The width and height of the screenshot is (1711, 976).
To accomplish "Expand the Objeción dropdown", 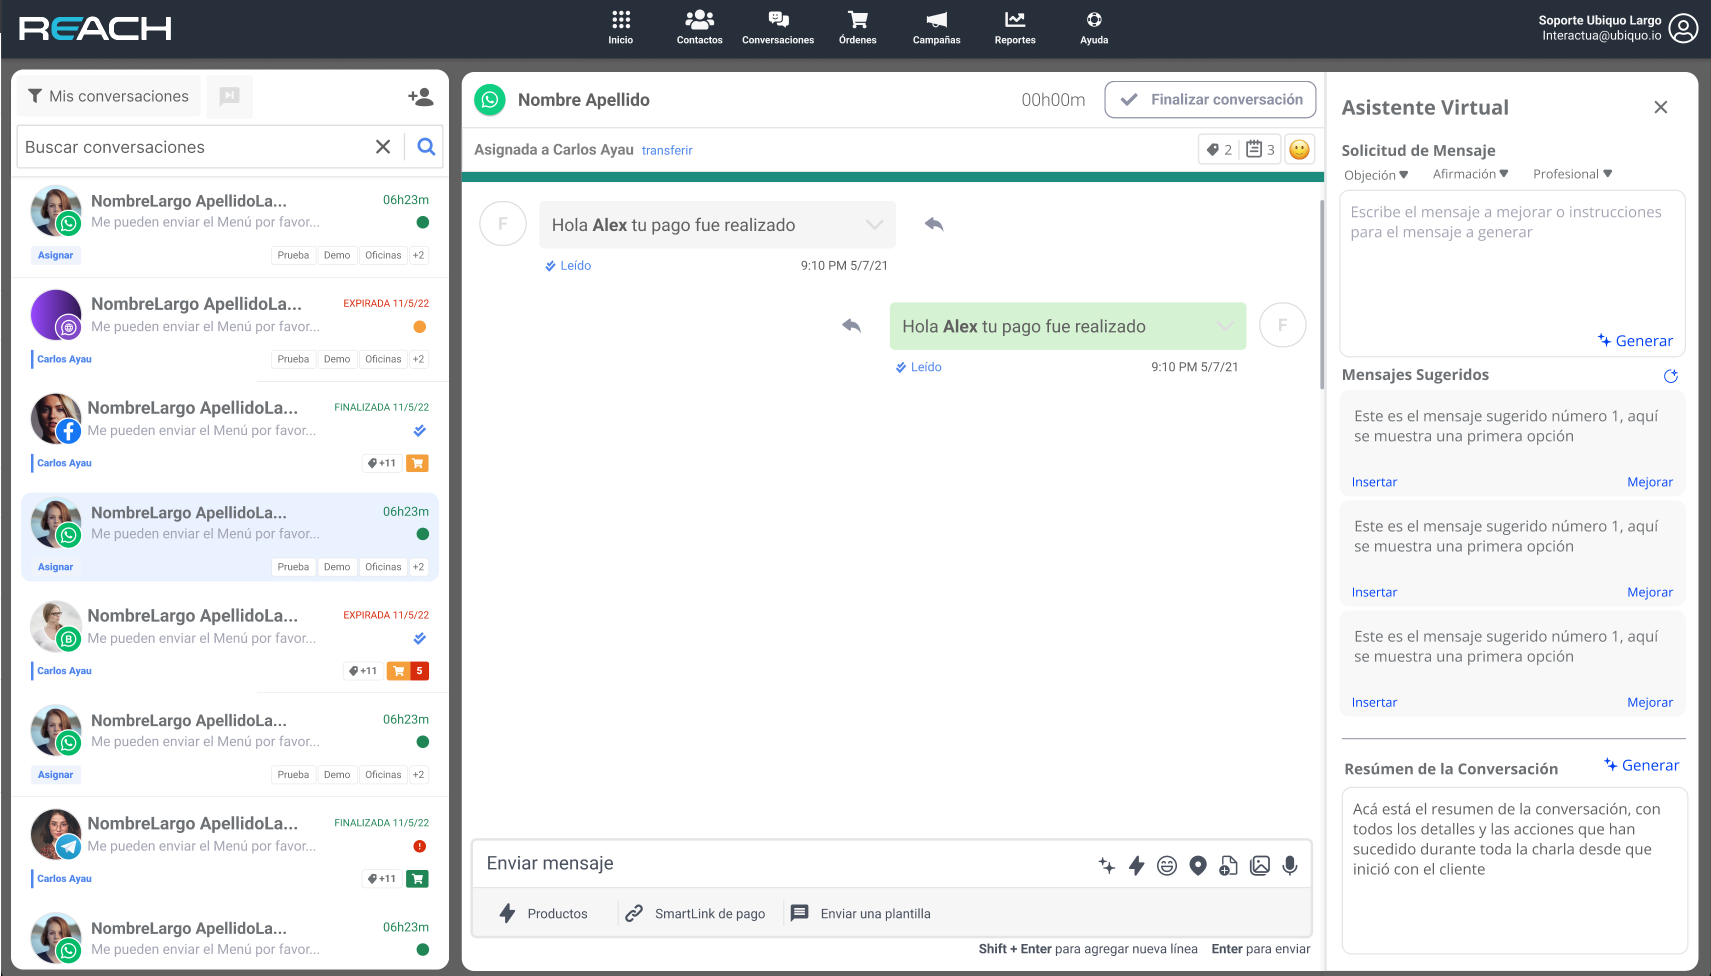I will tap(1376, 175).
